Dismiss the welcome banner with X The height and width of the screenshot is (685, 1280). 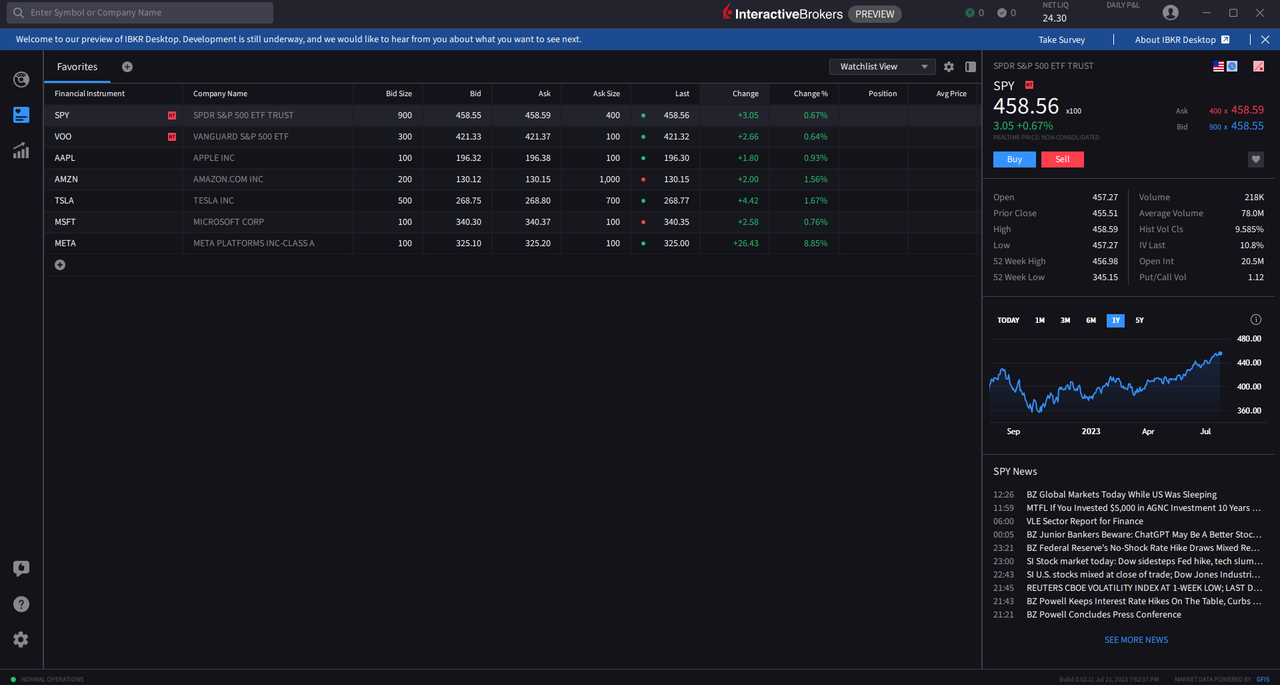[1265, 39]
